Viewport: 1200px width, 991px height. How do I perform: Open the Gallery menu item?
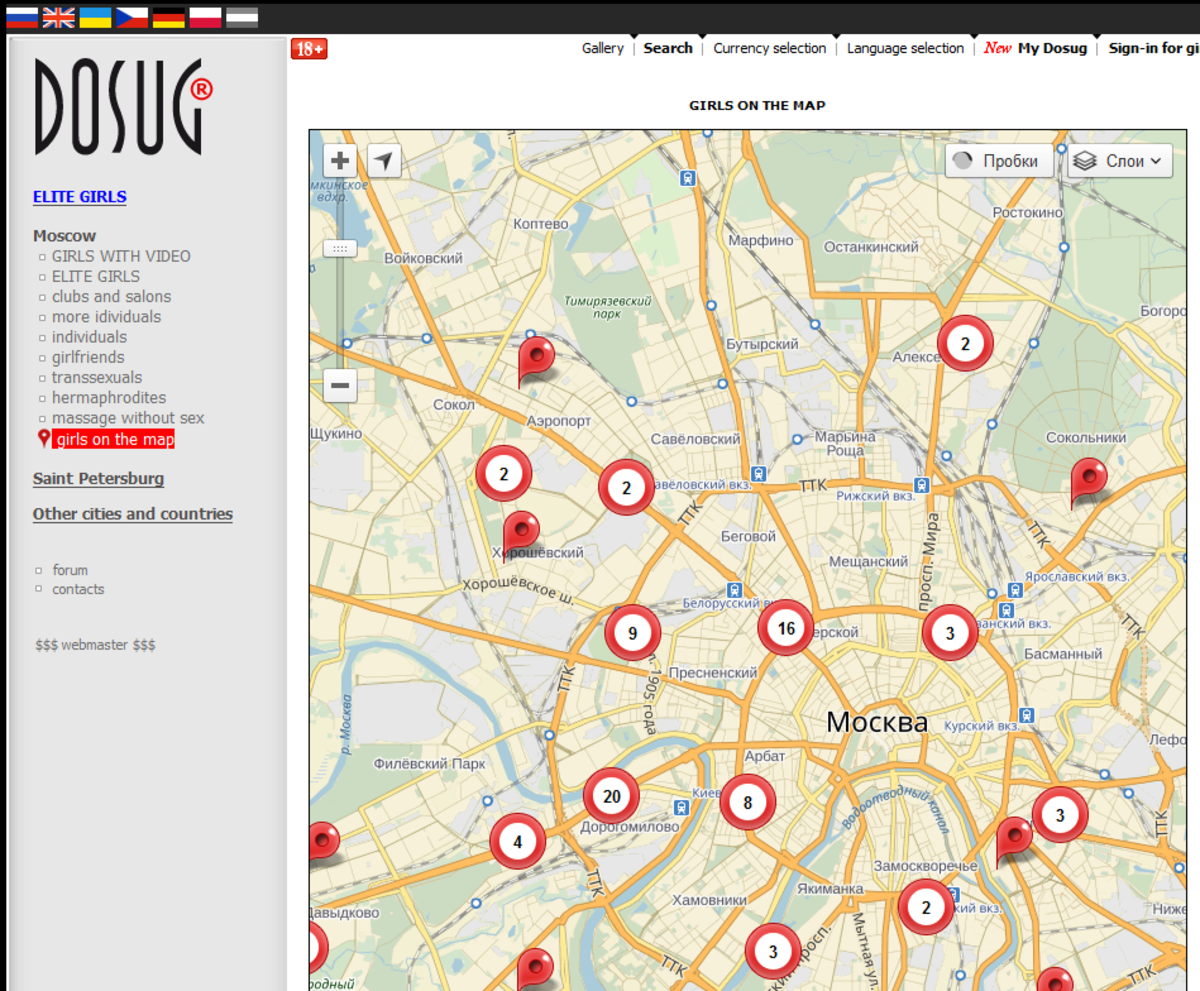click(603, 48)
